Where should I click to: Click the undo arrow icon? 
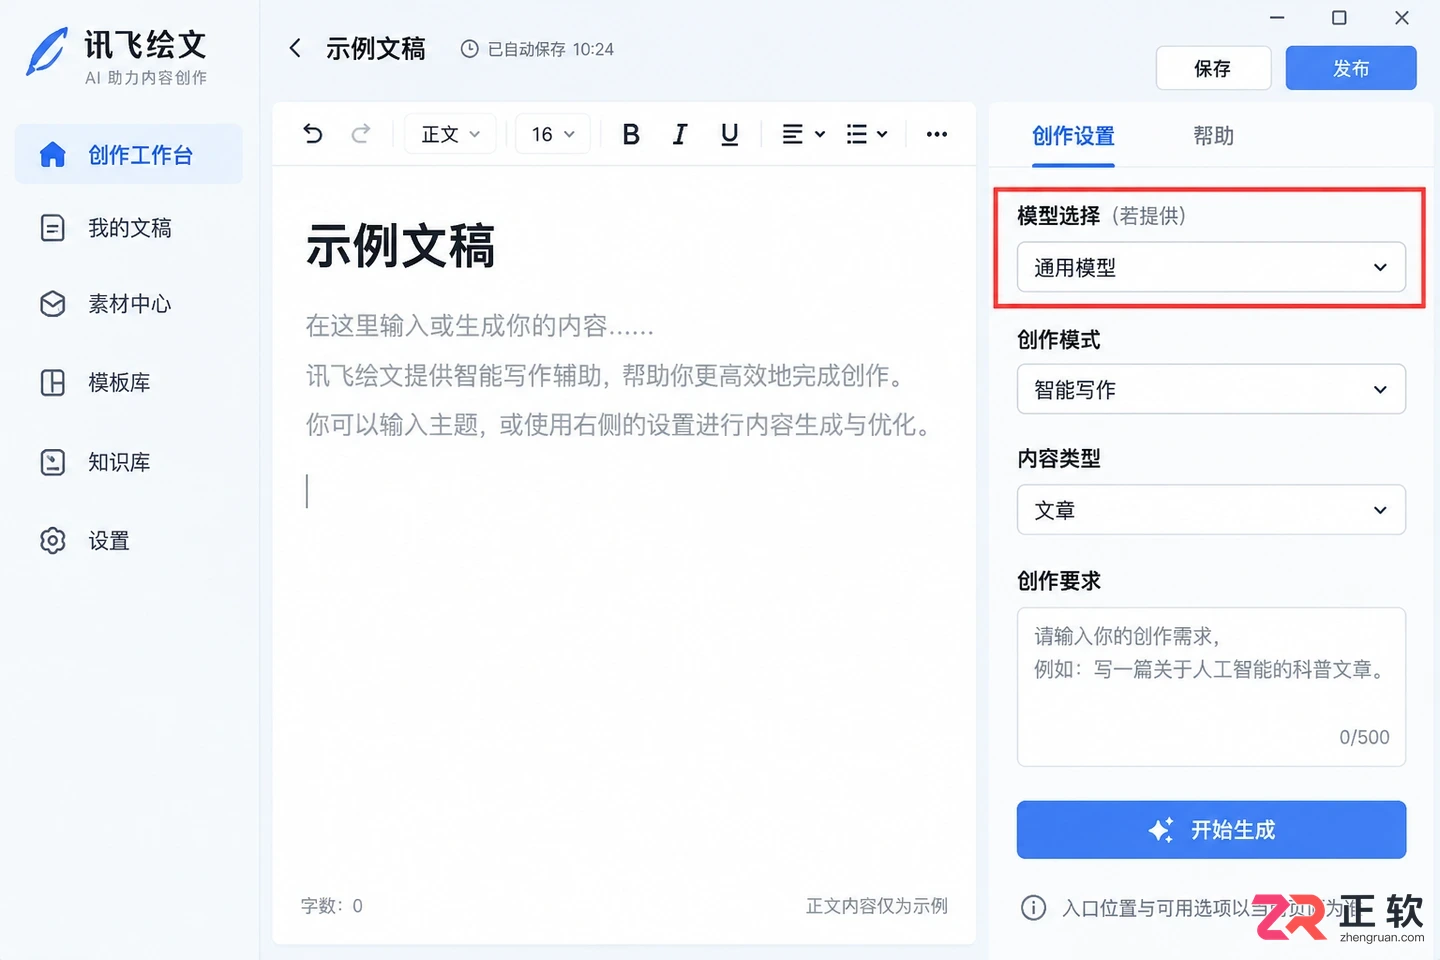(313, 134)
